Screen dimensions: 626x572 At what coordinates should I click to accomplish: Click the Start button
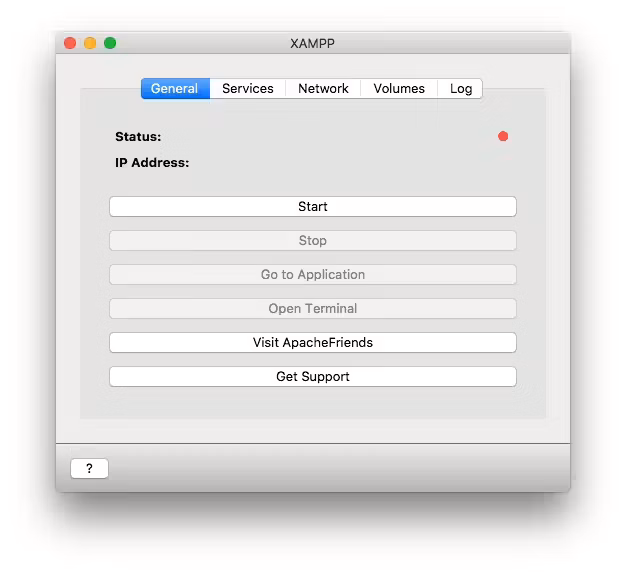[313, 206]
